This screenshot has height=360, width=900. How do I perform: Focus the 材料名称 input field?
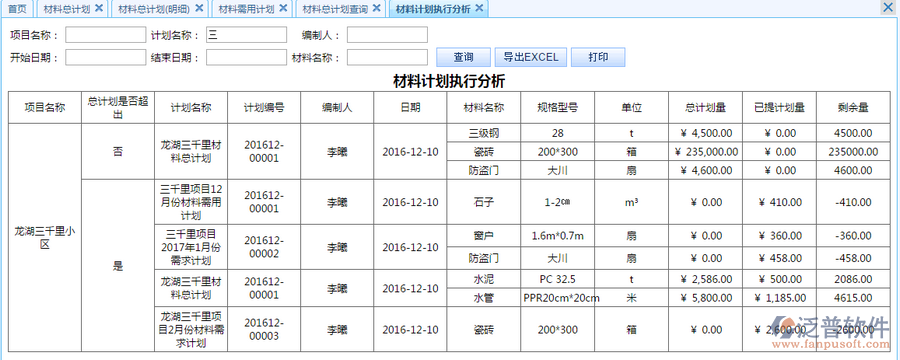[x=387, y=57]
